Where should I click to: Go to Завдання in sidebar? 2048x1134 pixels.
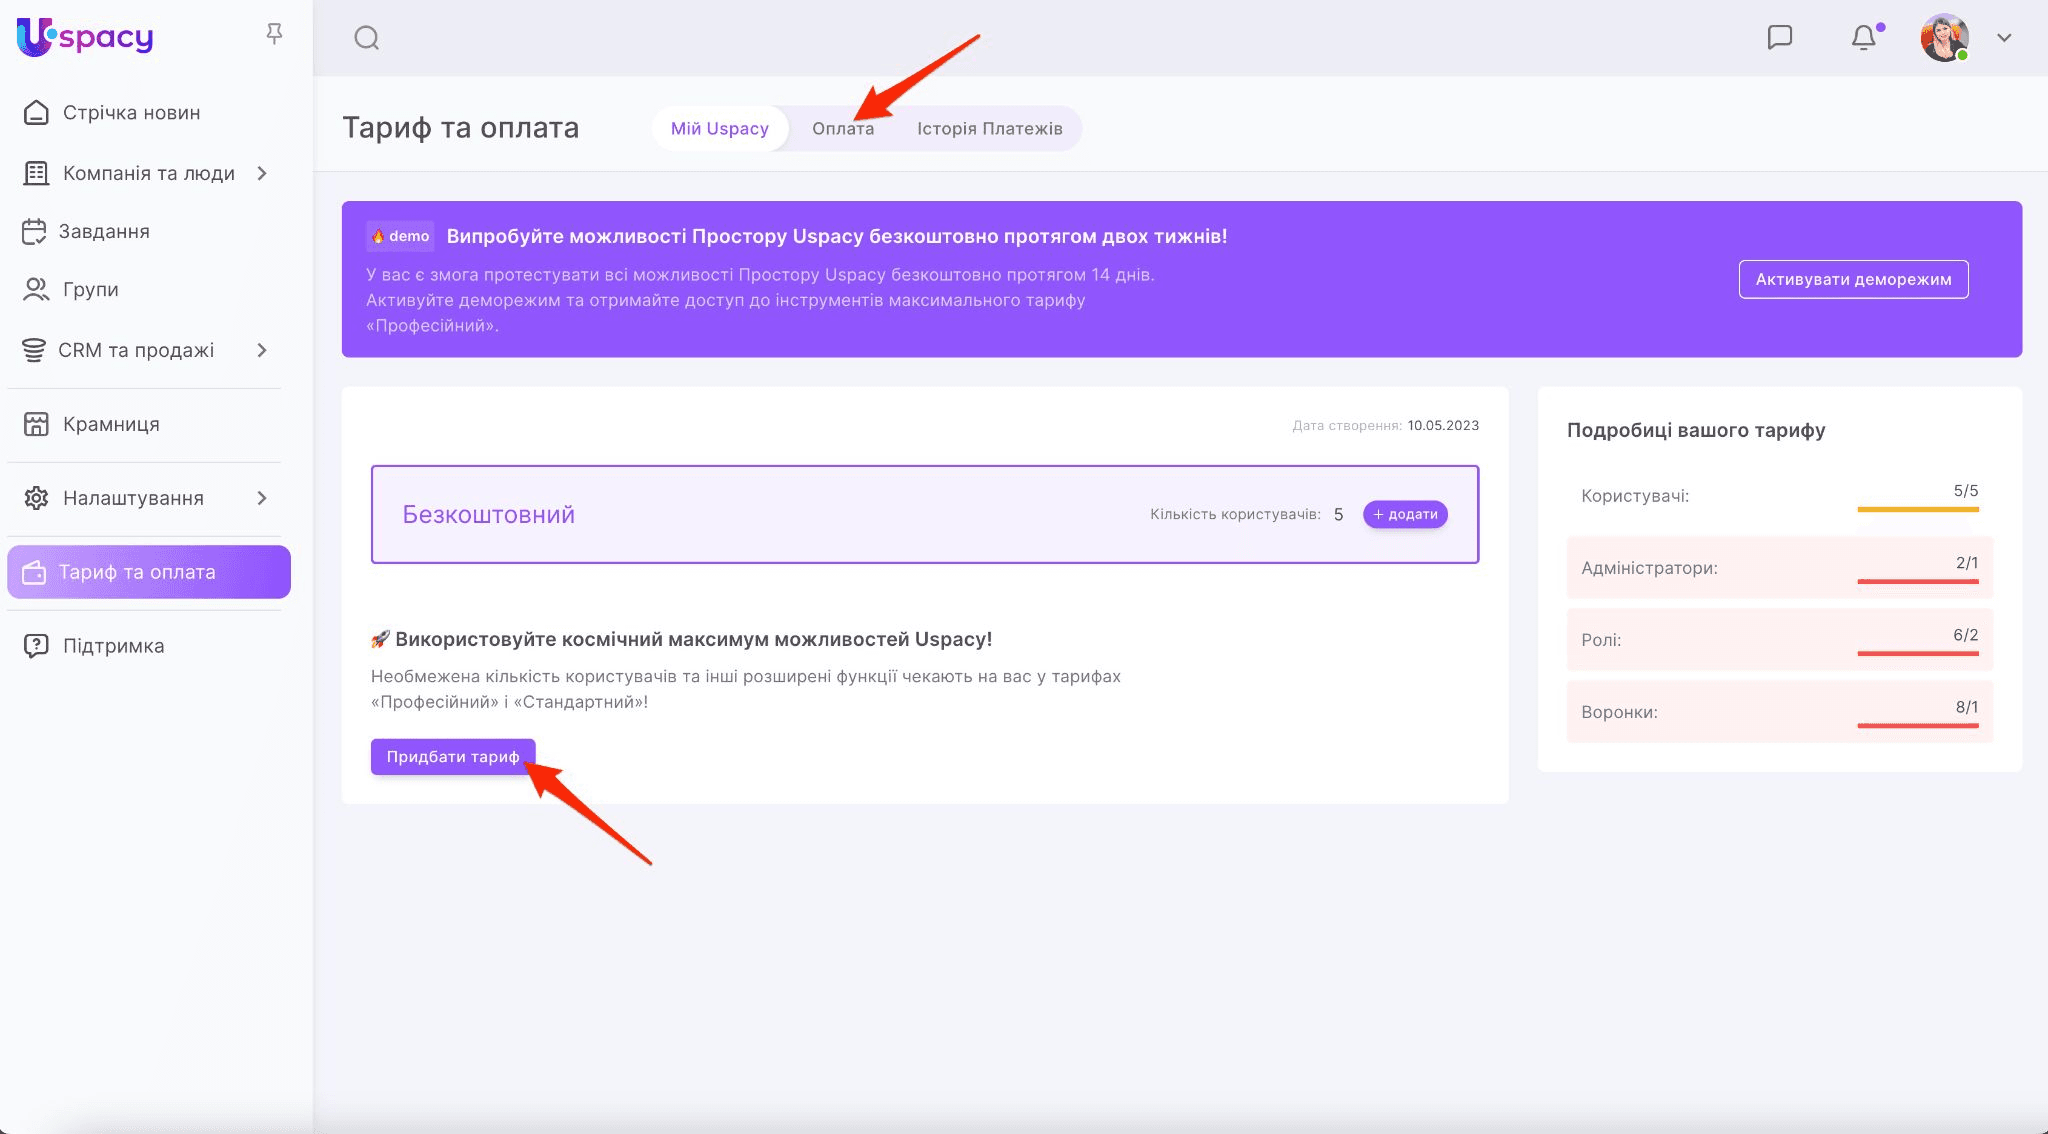click(104, 231)
